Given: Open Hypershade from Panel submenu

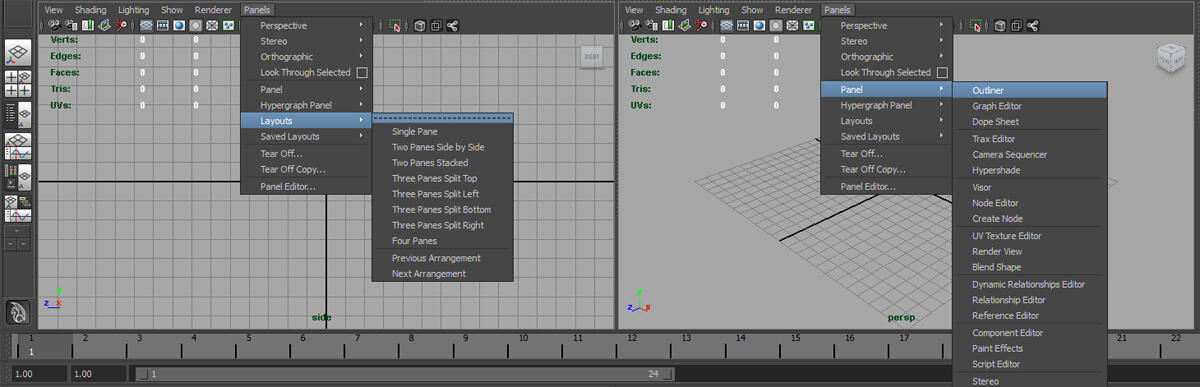Looking at the screenshot, I should [1030, 170].
